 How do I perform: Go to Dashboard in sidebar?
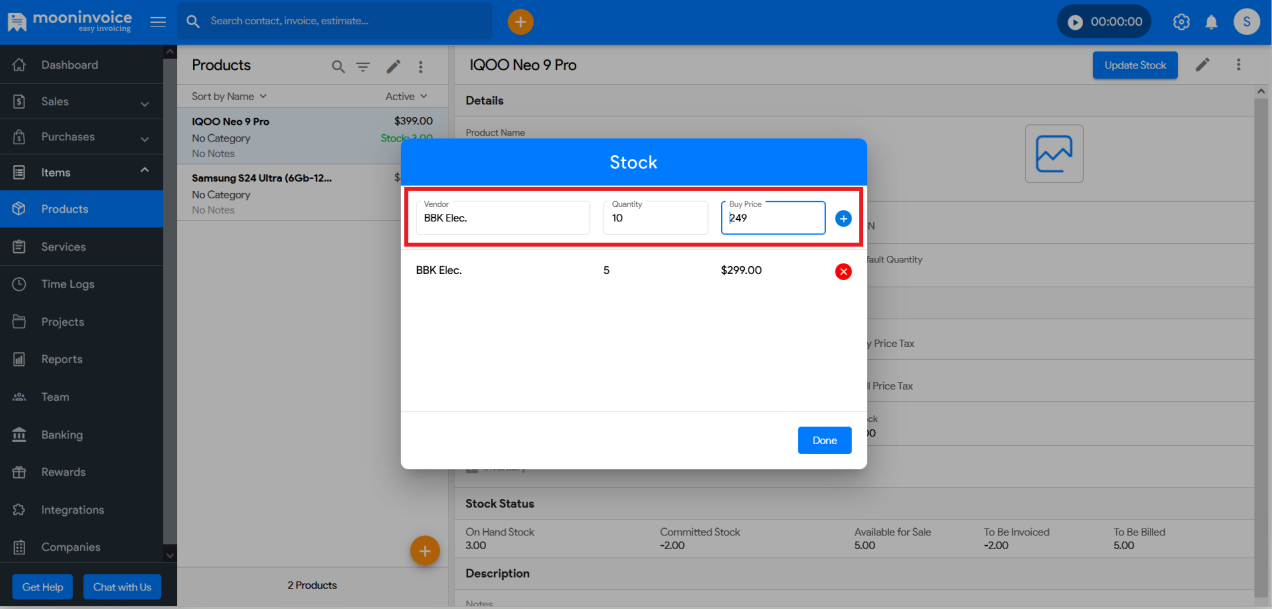(x=81, y=65)
